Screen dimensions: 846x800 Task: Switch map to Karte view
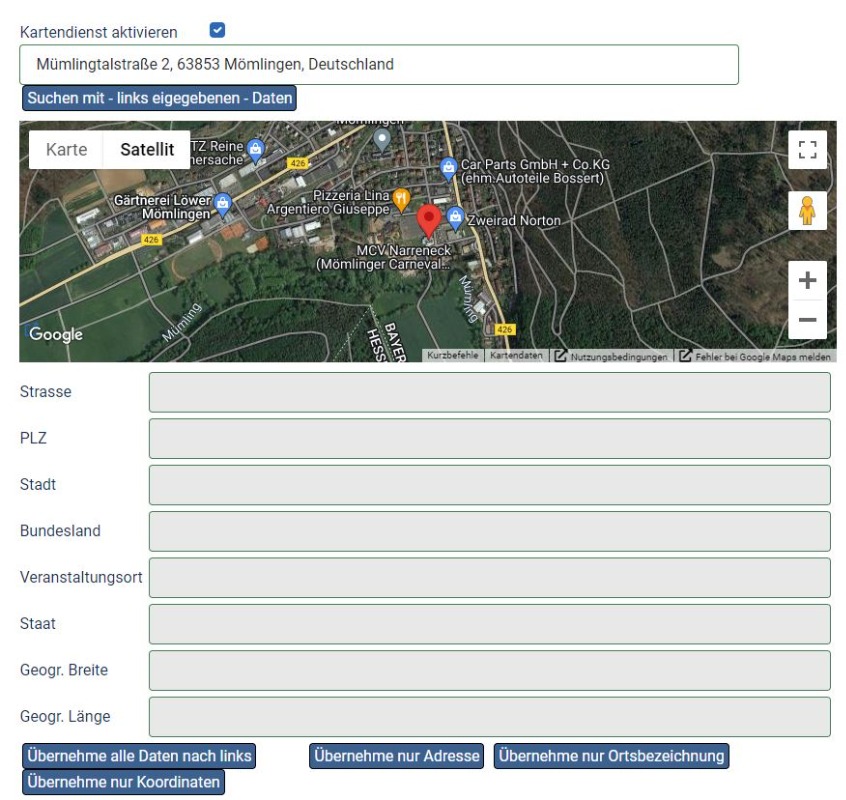pyautogui.click(x=66, y=149)
